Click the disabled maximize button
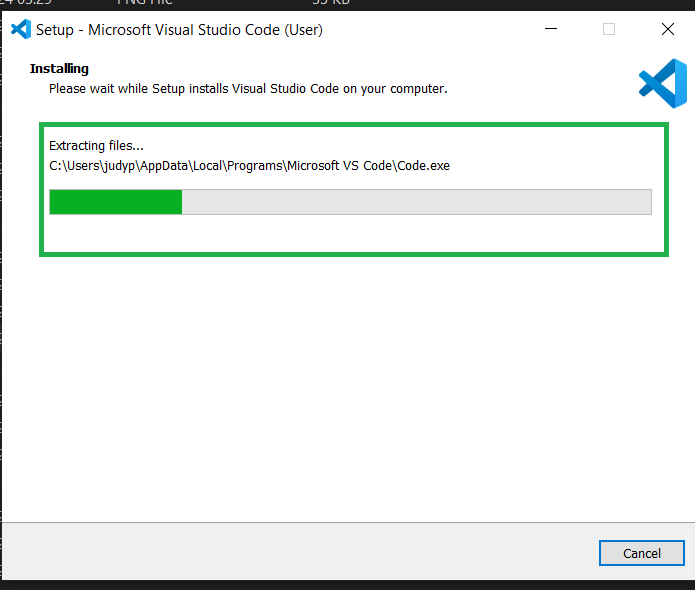Viewport: 695px width, 590px height. tap(609, 29)
